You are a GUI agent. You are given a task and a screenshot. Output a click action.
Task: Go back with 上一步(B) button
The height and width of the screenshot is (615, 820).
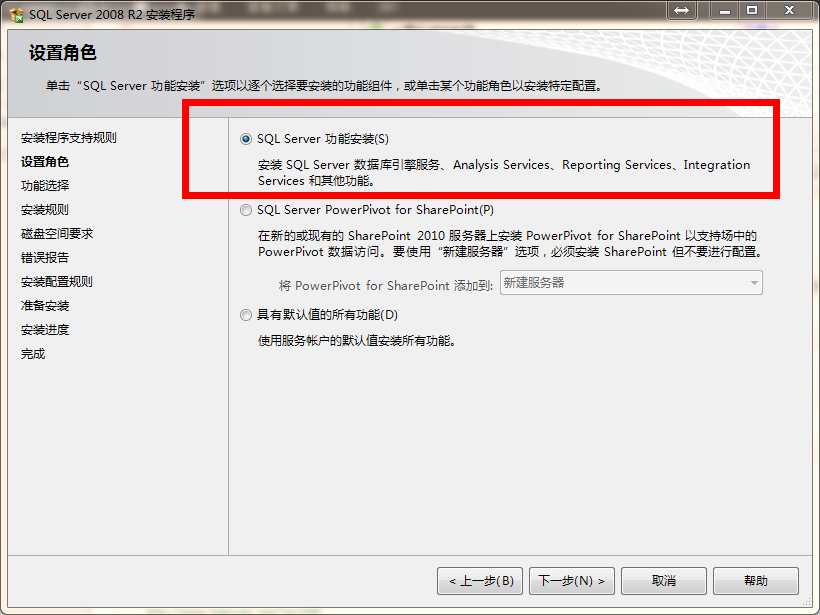480,581
